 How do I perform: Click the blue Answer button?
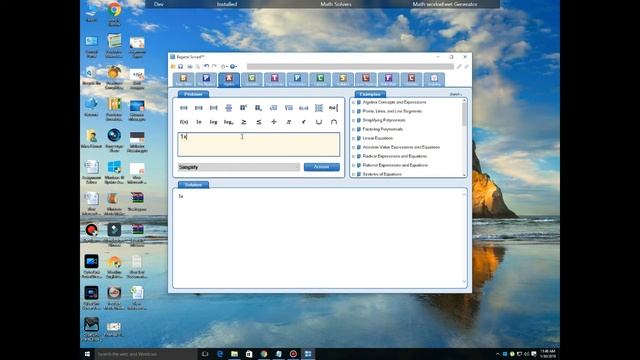click(x=322, y=167)
